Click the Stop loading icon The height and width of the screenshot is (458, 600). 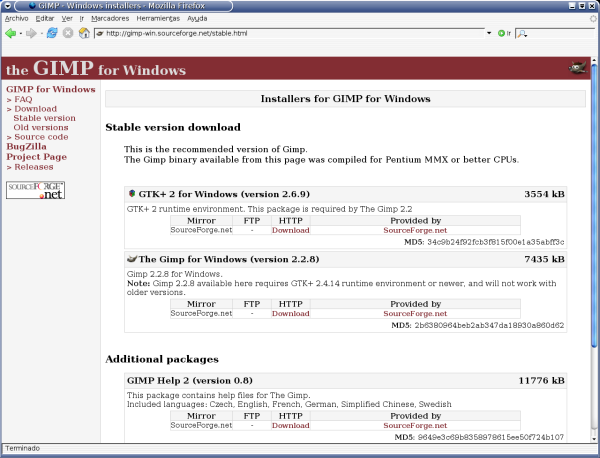(68, 33)
